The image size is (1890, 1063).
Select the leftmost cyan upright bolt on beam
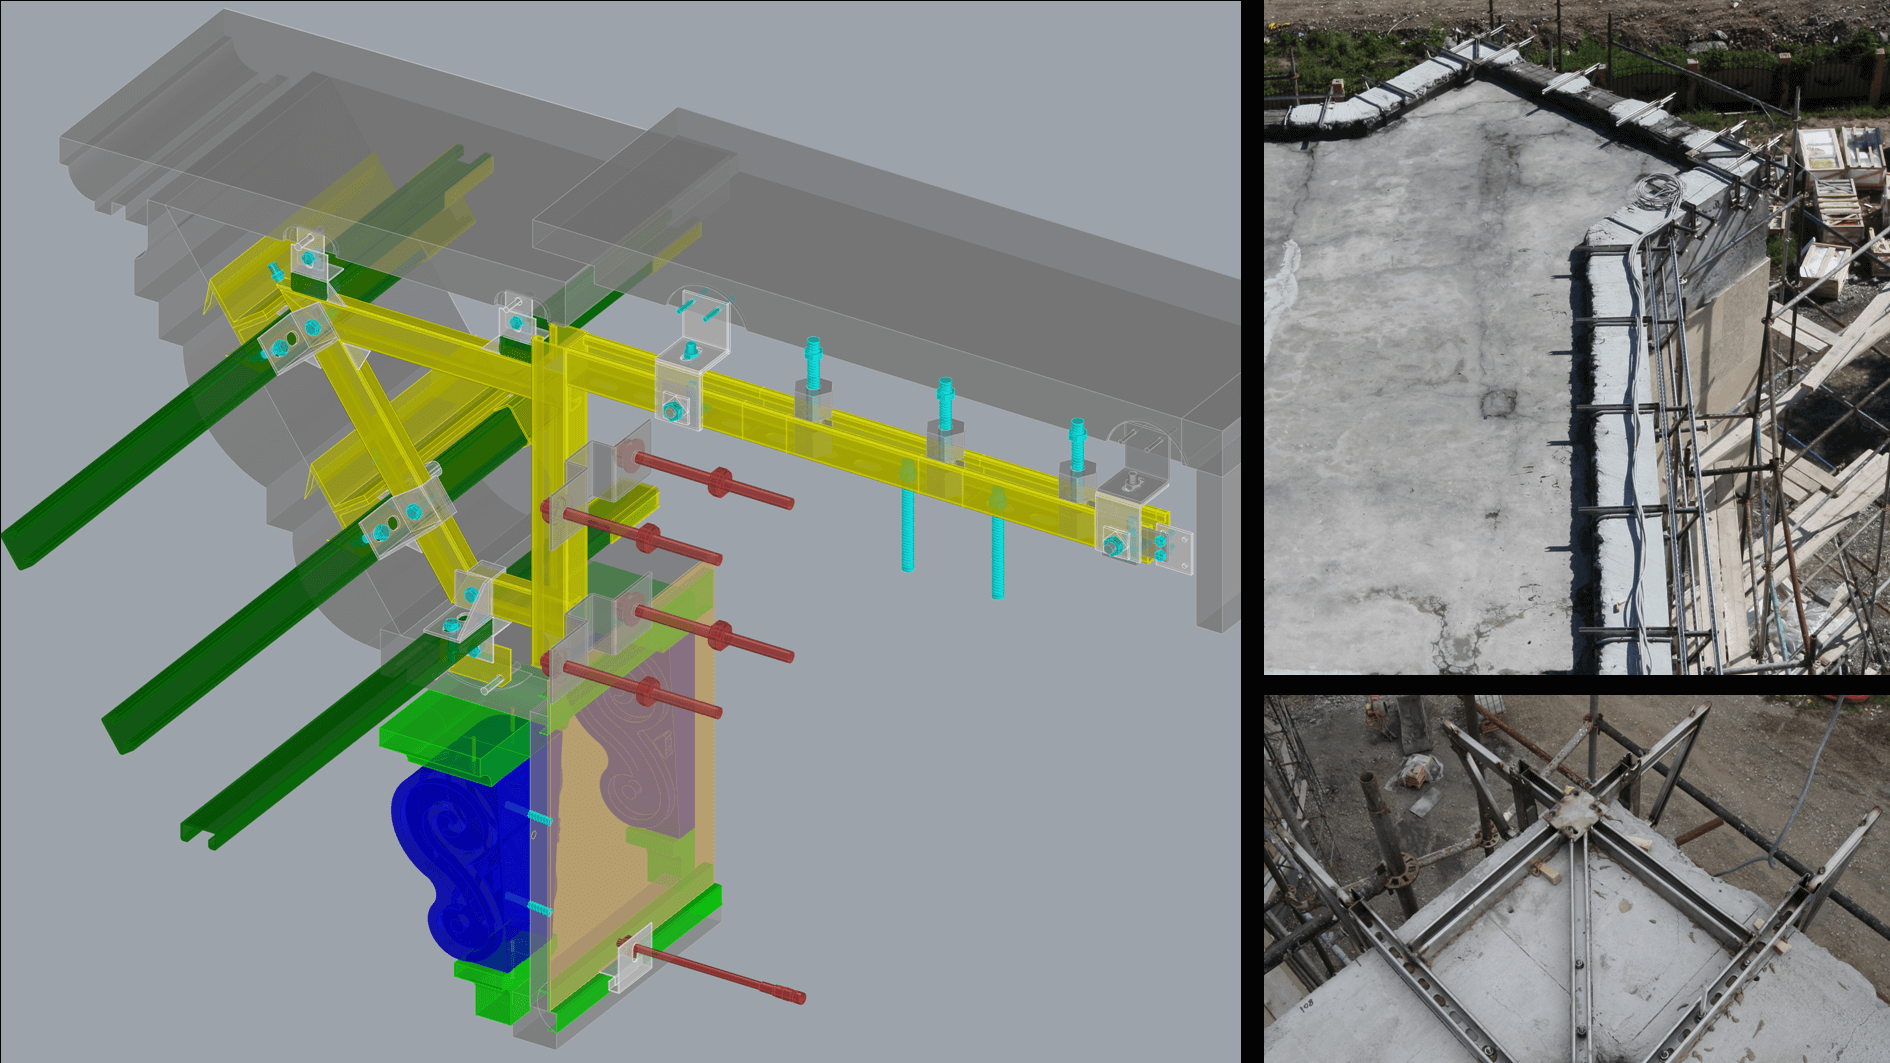click(x=813, y=365)
